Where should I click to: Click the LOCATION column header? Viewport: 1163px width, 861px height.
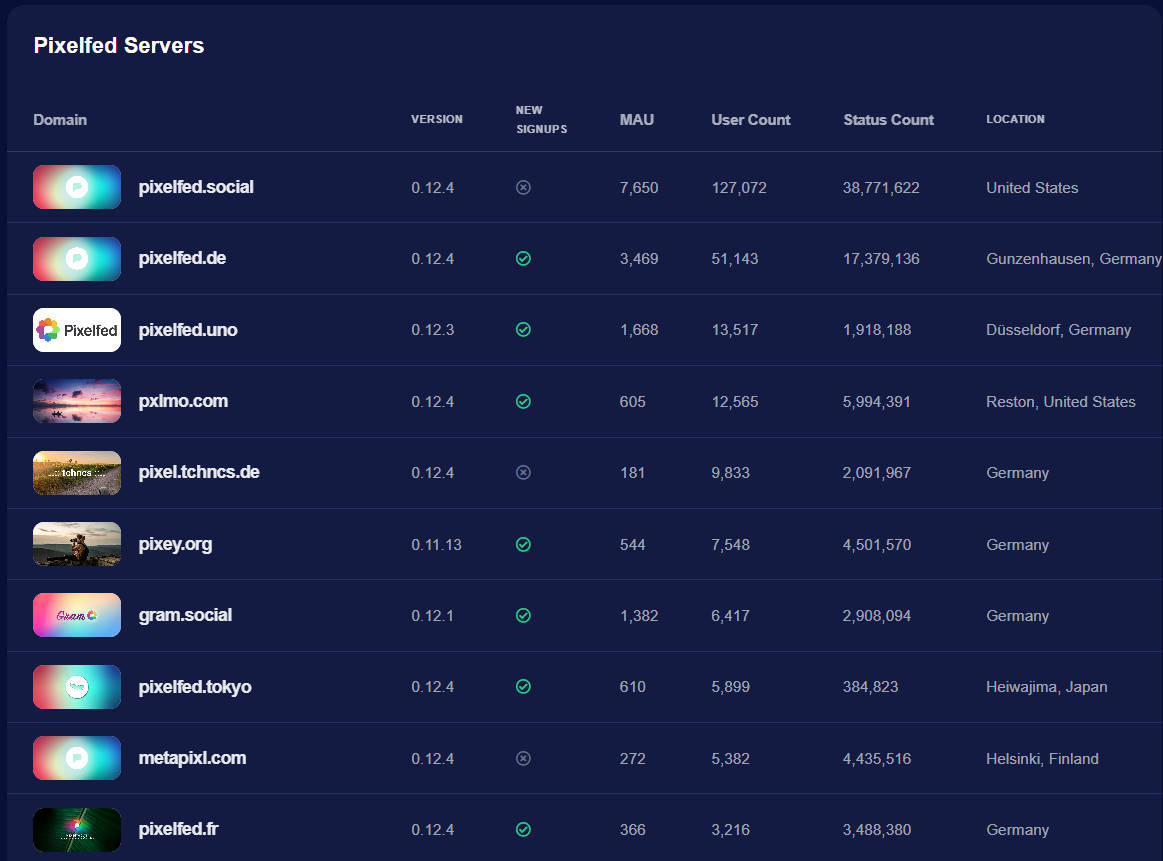coord(1015,119)
